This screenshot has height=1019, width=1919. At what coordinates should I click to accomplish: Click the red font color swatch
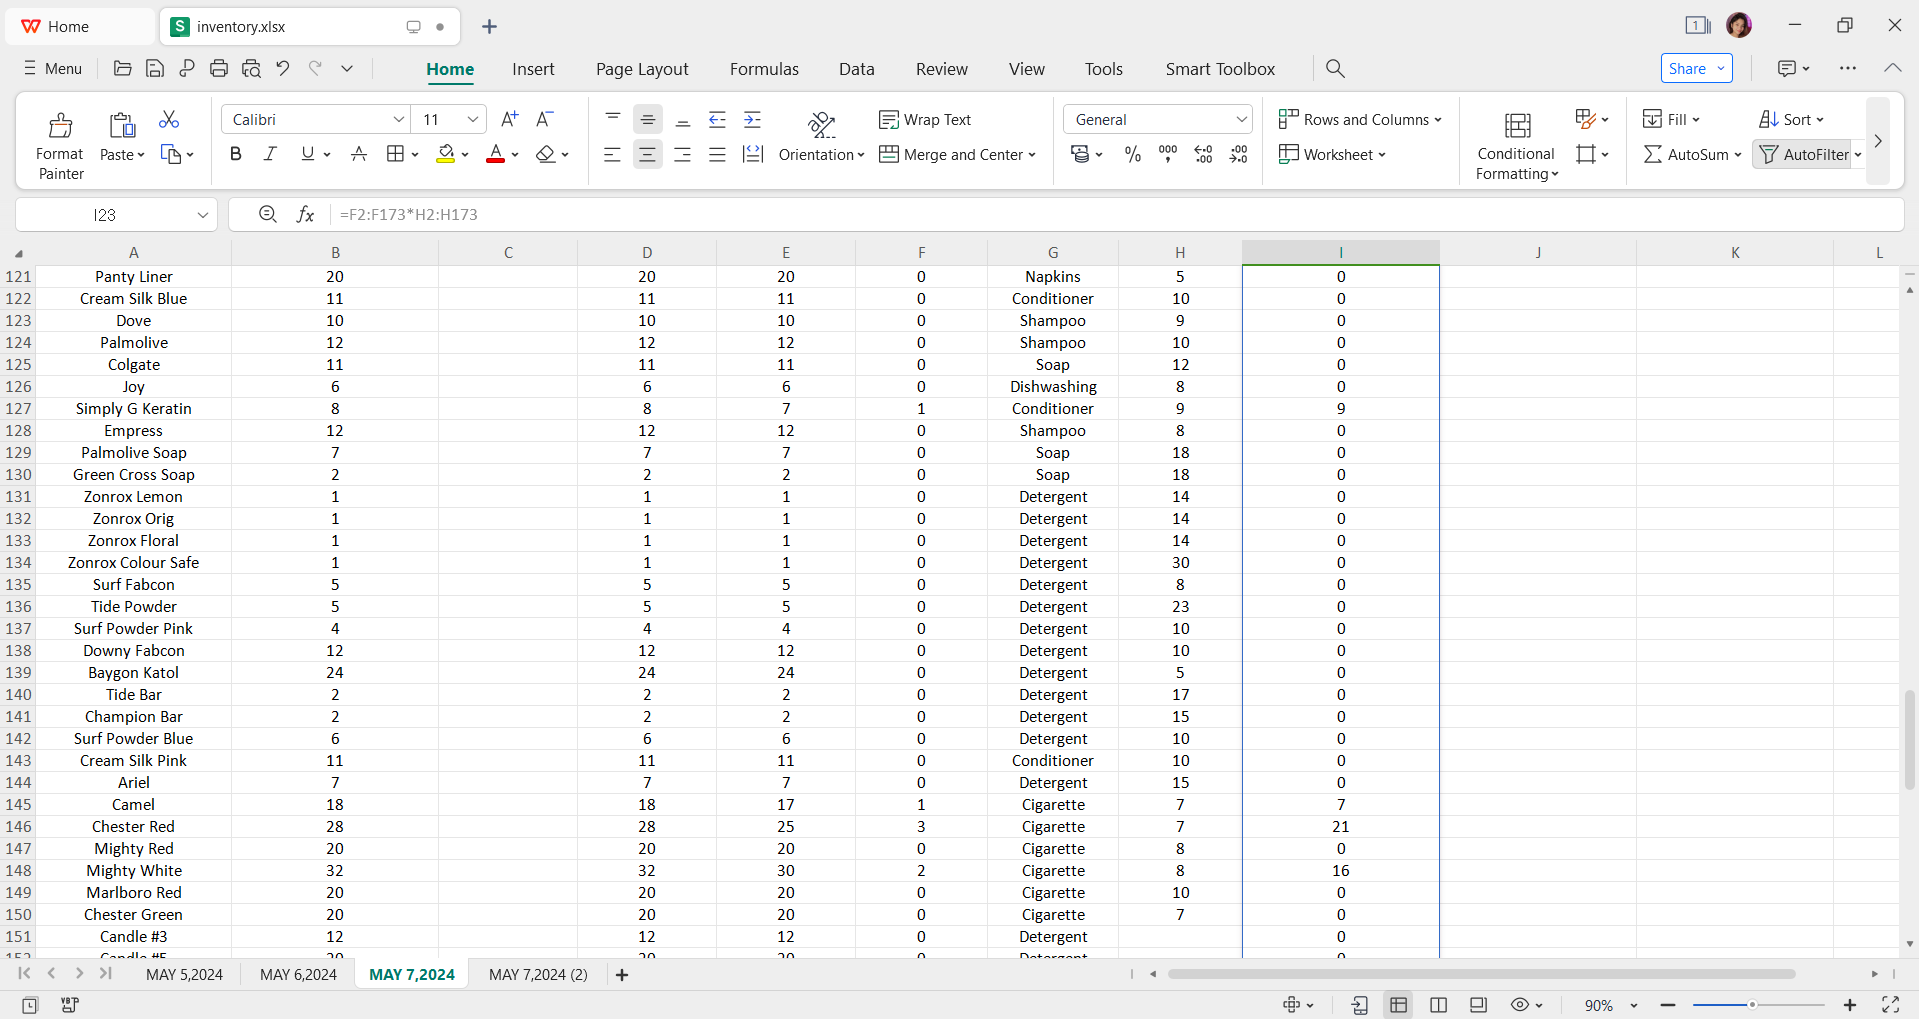[495, 154]
